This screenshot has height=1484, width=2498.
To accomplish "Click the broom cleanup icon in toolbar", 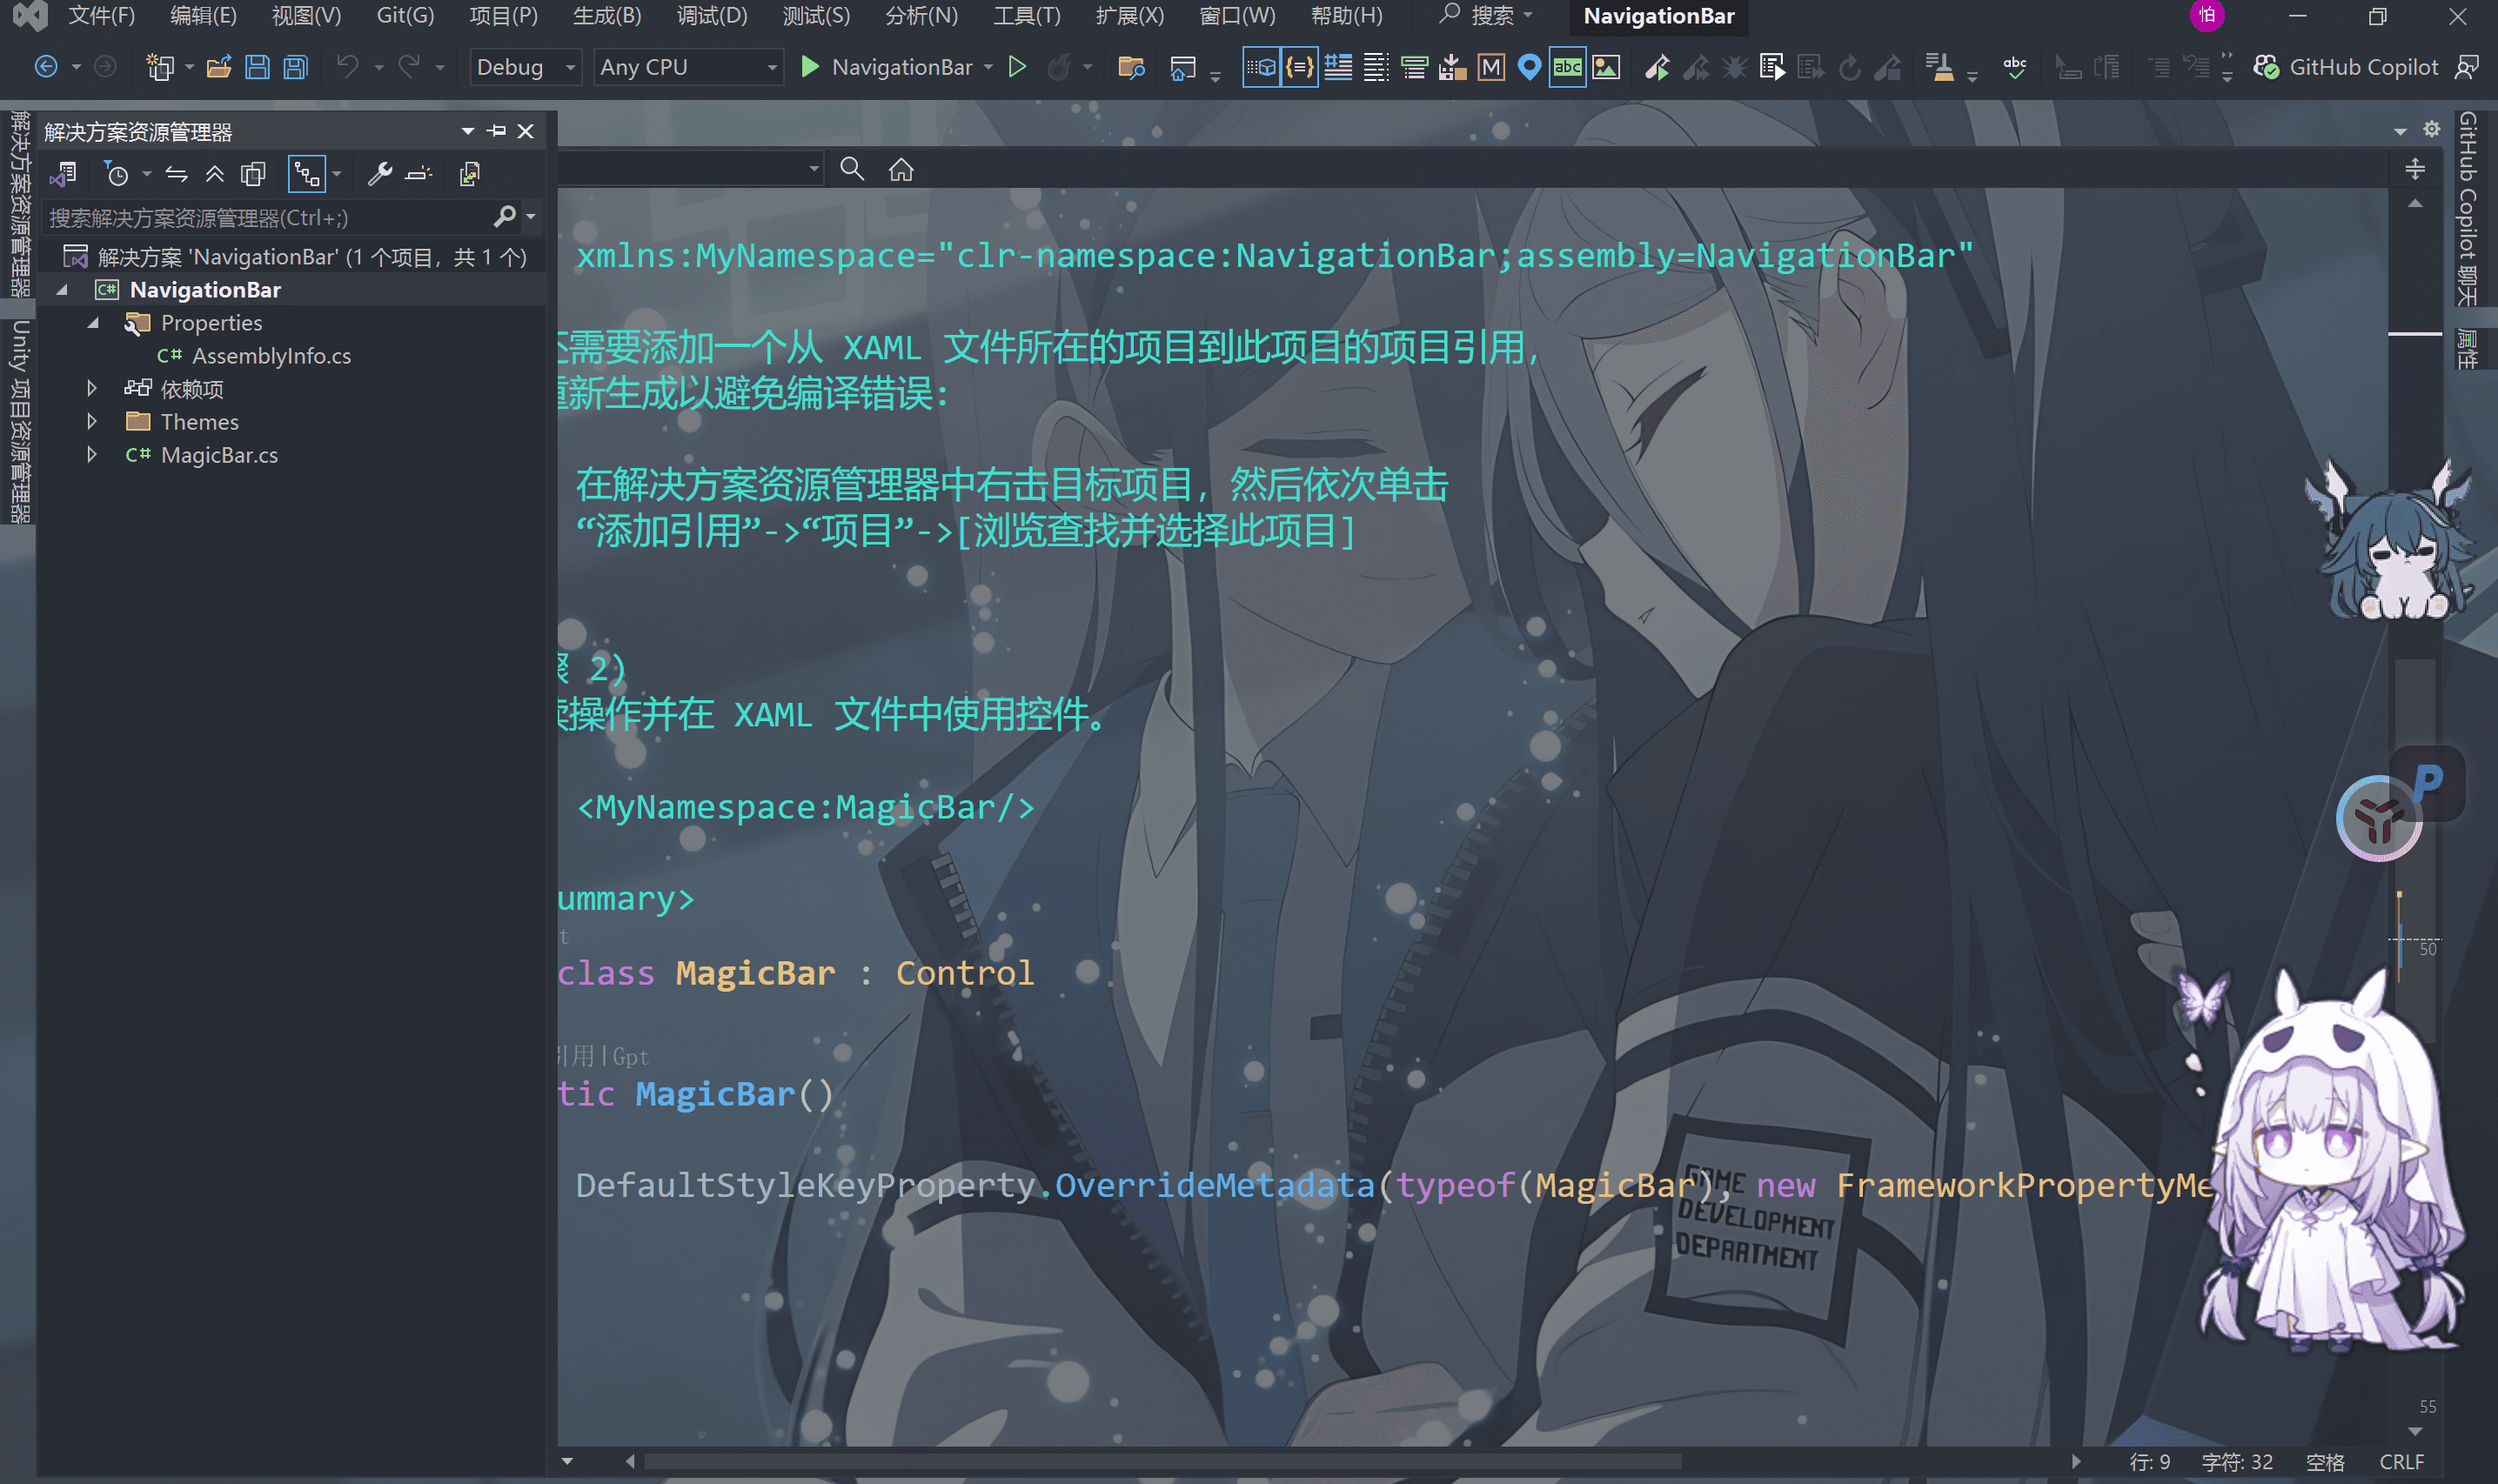I will click(1940, 67).
